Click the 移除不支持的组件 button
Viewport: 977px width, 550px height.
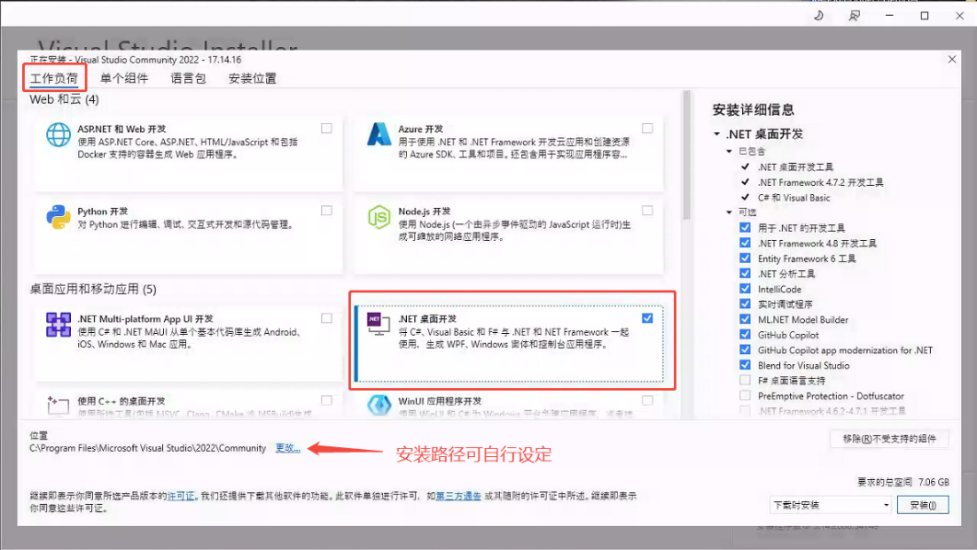[x=889, y=439]
